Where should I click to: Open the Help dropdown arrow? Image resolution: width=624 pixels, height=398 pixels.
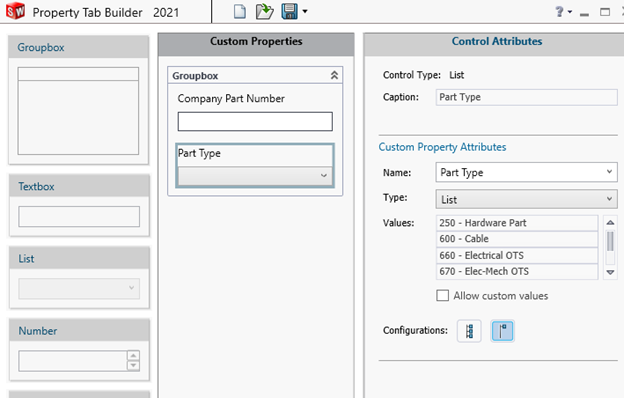[x=570, y=12]
